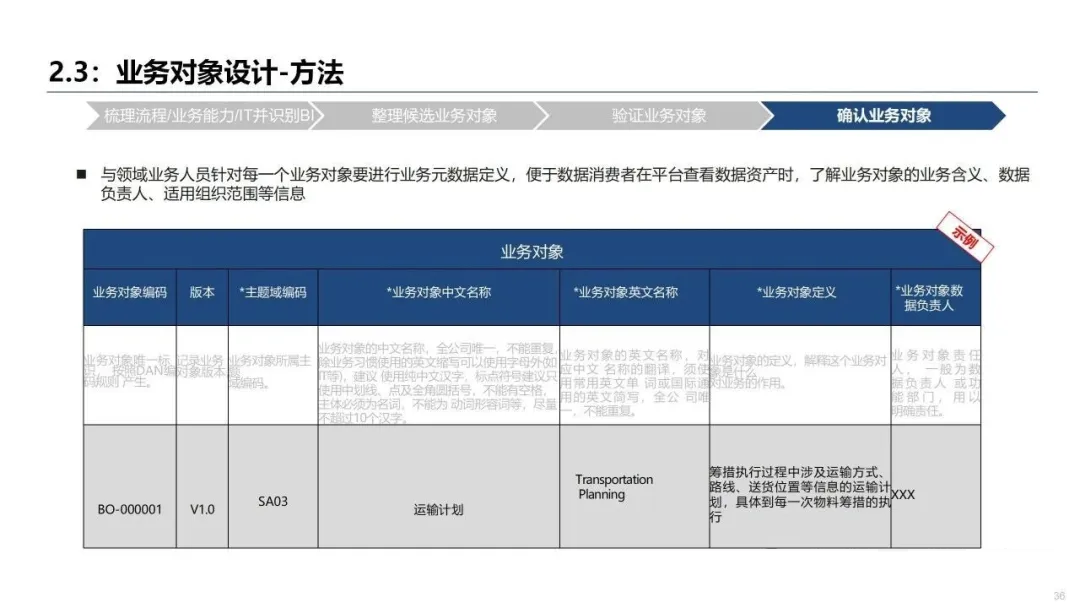Select the V1.0 version cell
1080x608 pixels.
pyautogui.click(x=202, y=509)
